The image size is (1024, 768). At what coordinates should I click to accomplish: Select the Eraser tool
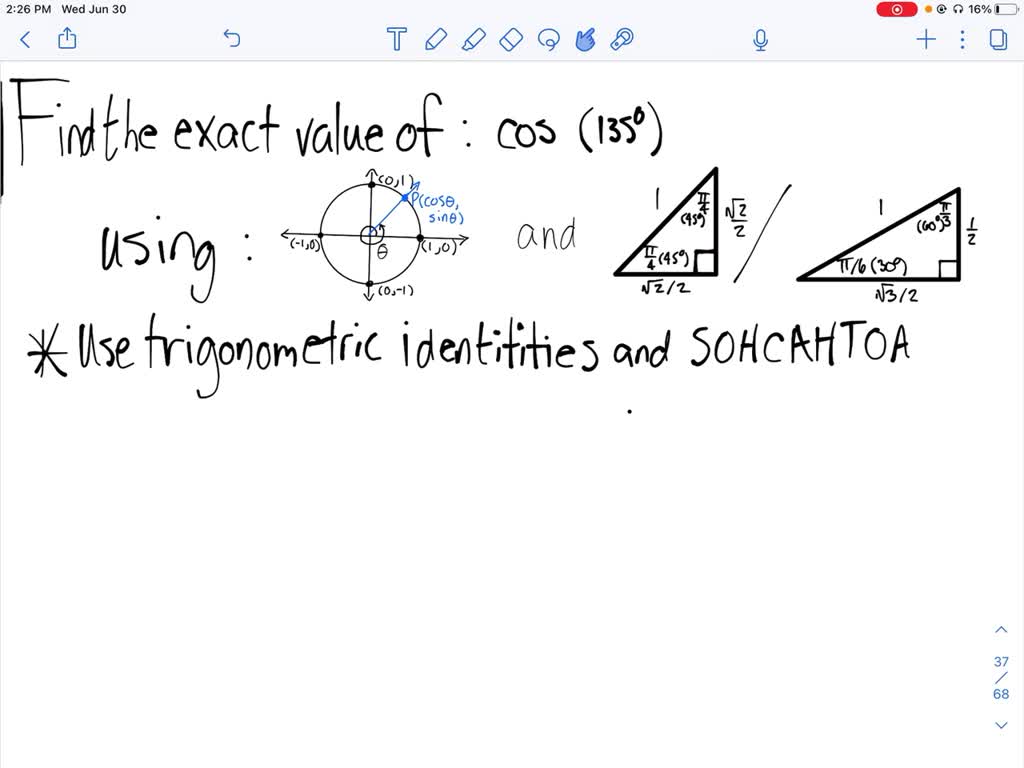512,40
